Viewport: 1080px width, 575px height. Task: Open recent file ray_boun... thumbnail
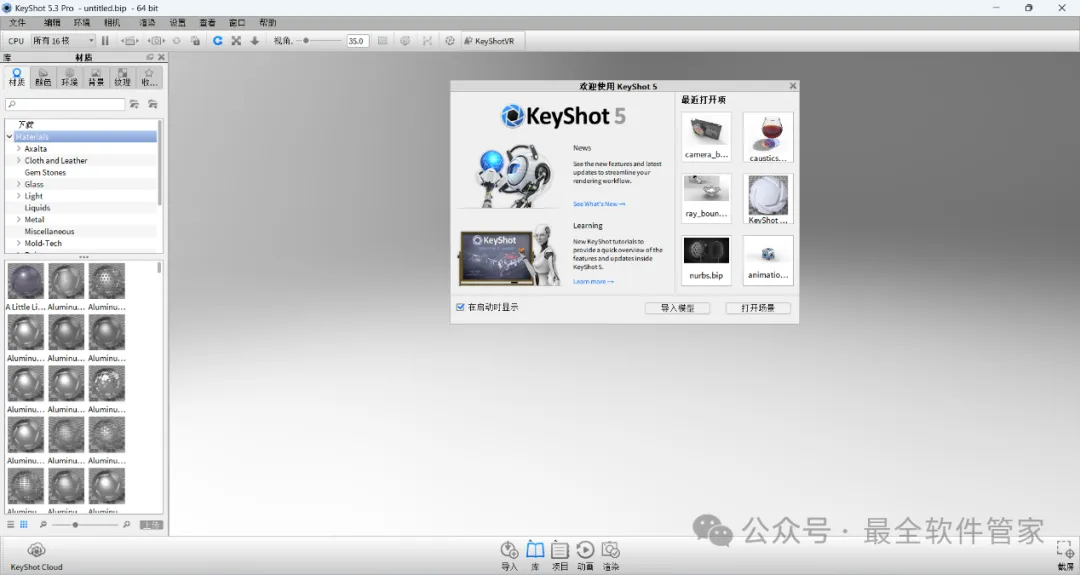[706, 198]
